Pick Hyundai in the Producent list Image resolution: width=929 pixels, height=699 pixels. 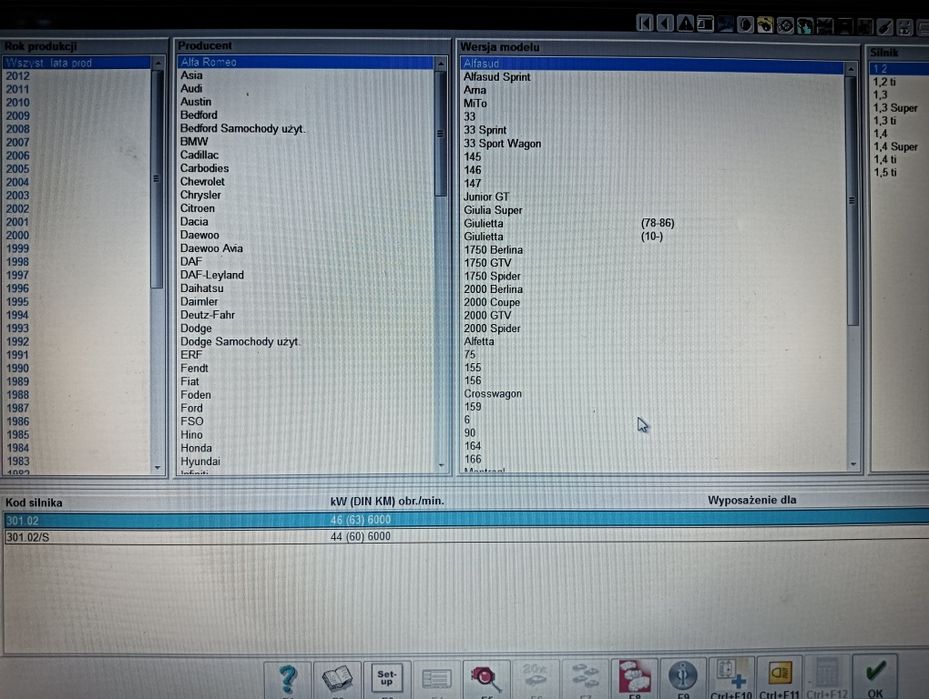(200, 461)
